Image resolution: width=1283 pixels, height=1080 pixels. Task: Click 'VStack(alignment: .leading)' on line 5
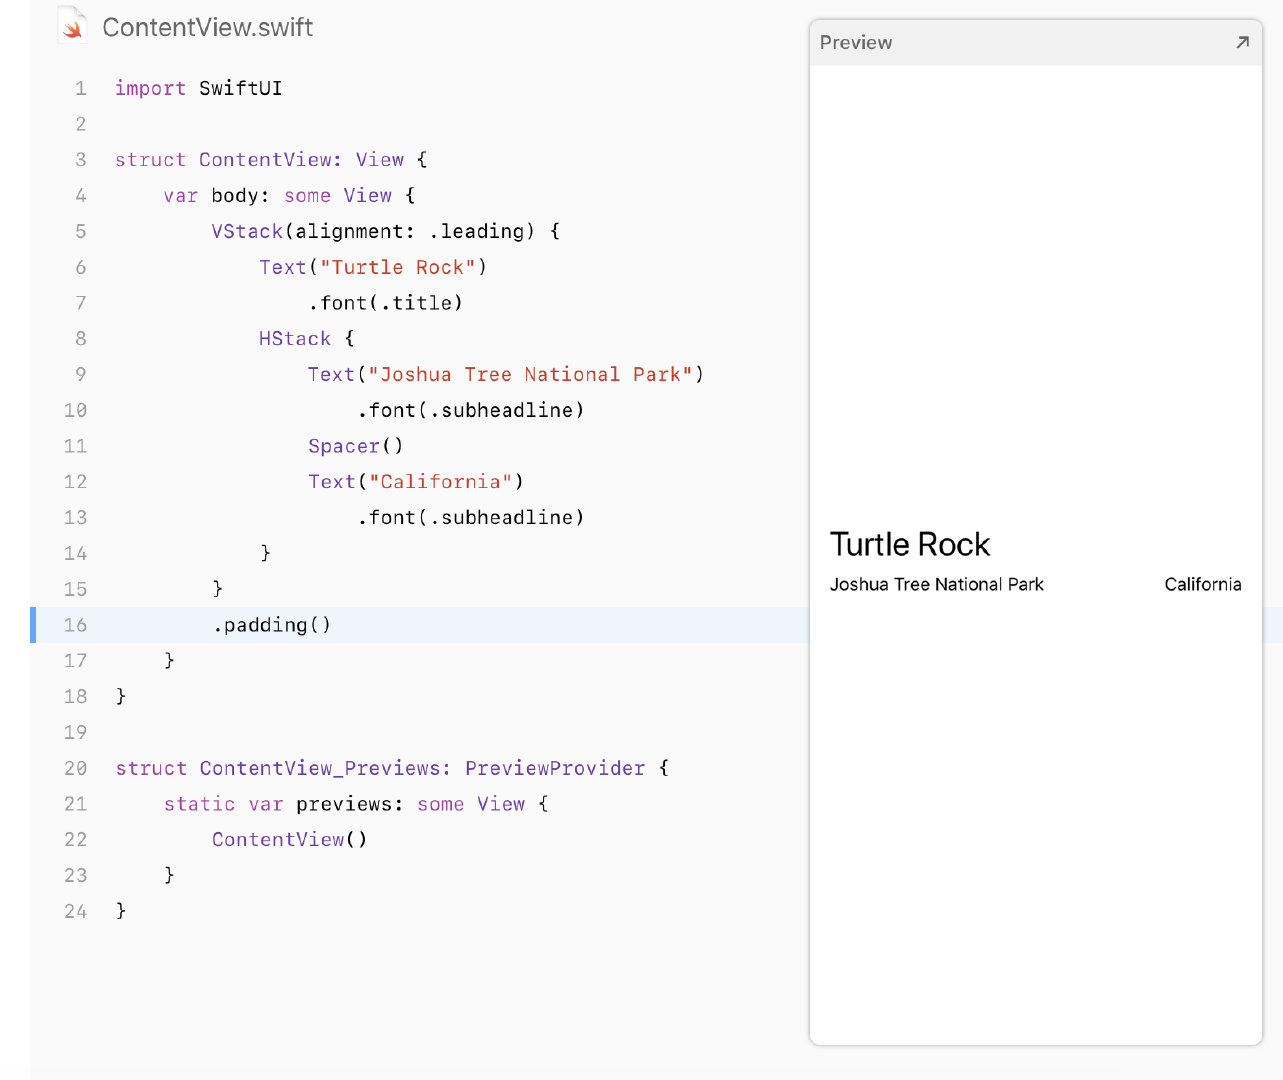373,232
